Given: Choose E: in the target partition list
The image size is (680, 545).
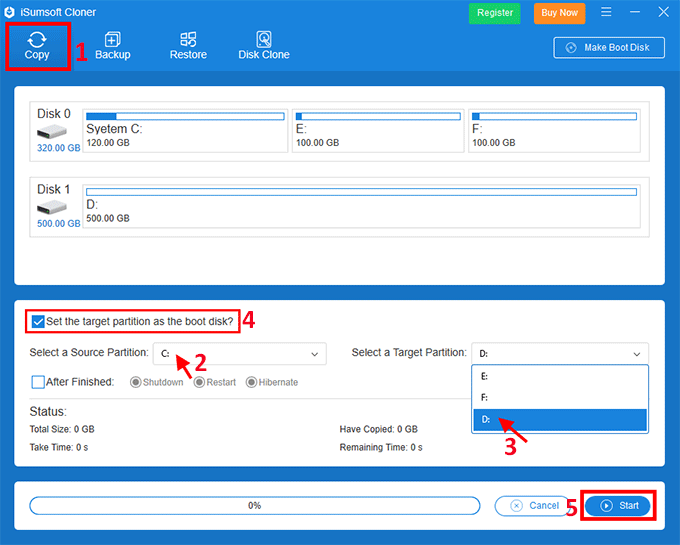Looking at the screenshot, I should [x=560, y=376].
